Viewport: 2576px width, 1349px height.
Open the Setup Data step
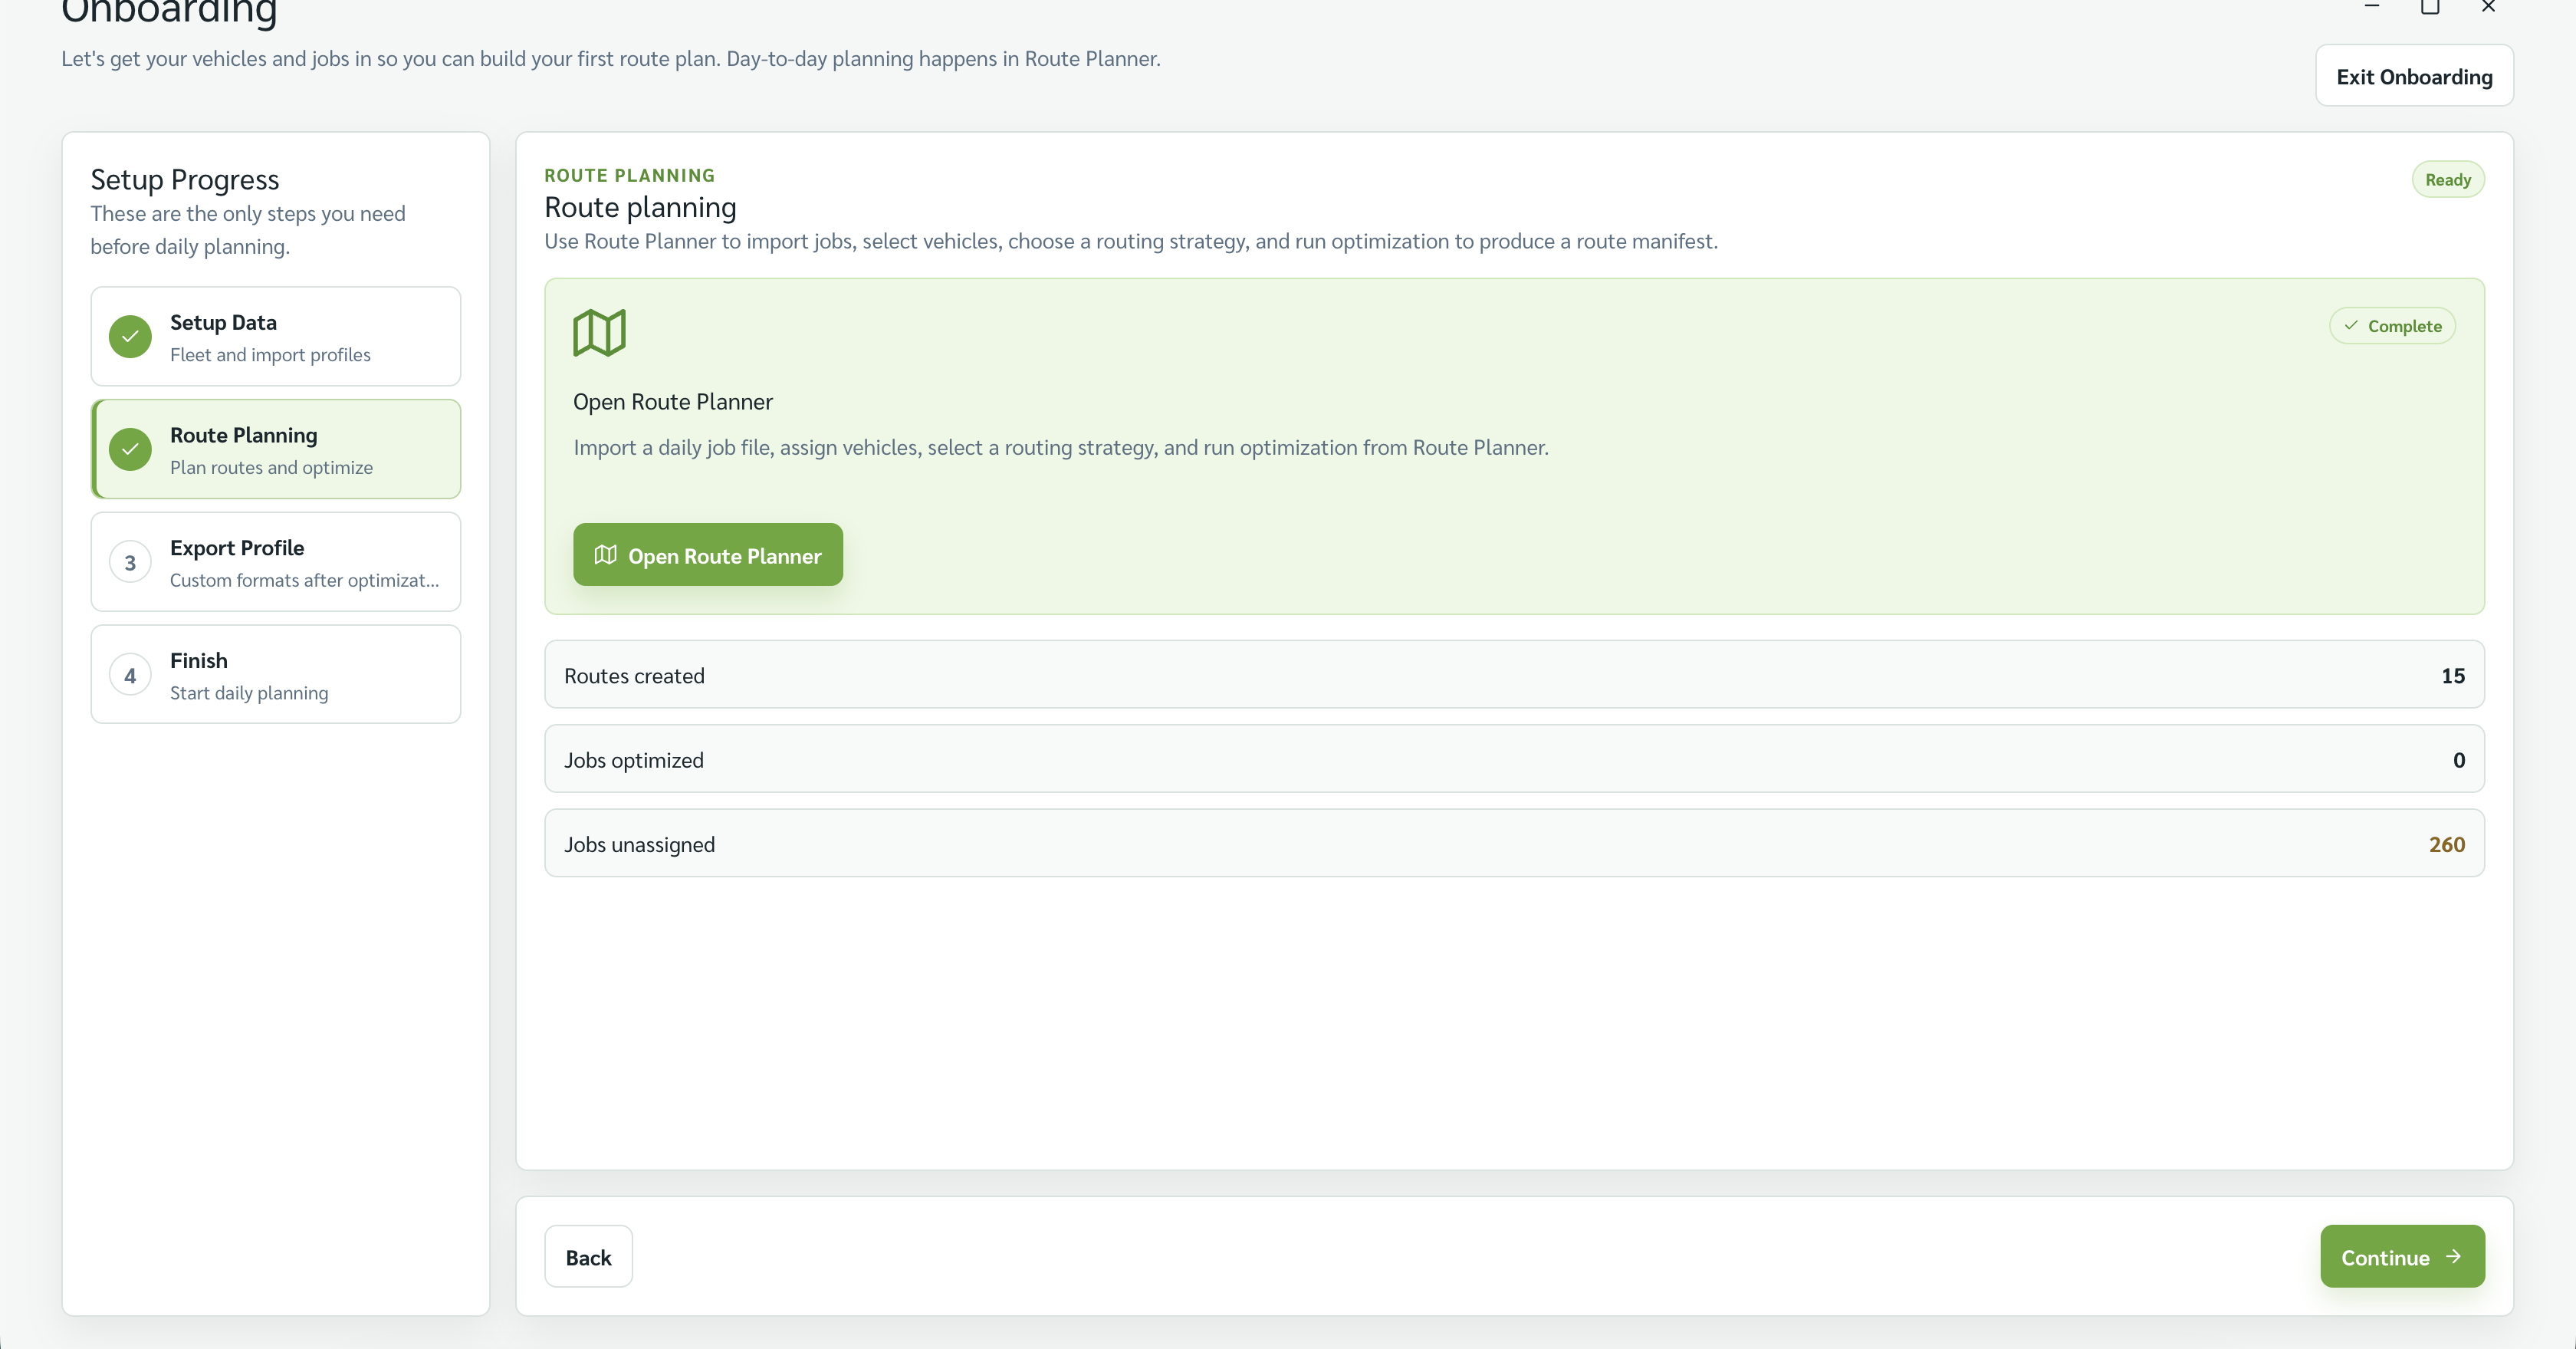(276, 337)
